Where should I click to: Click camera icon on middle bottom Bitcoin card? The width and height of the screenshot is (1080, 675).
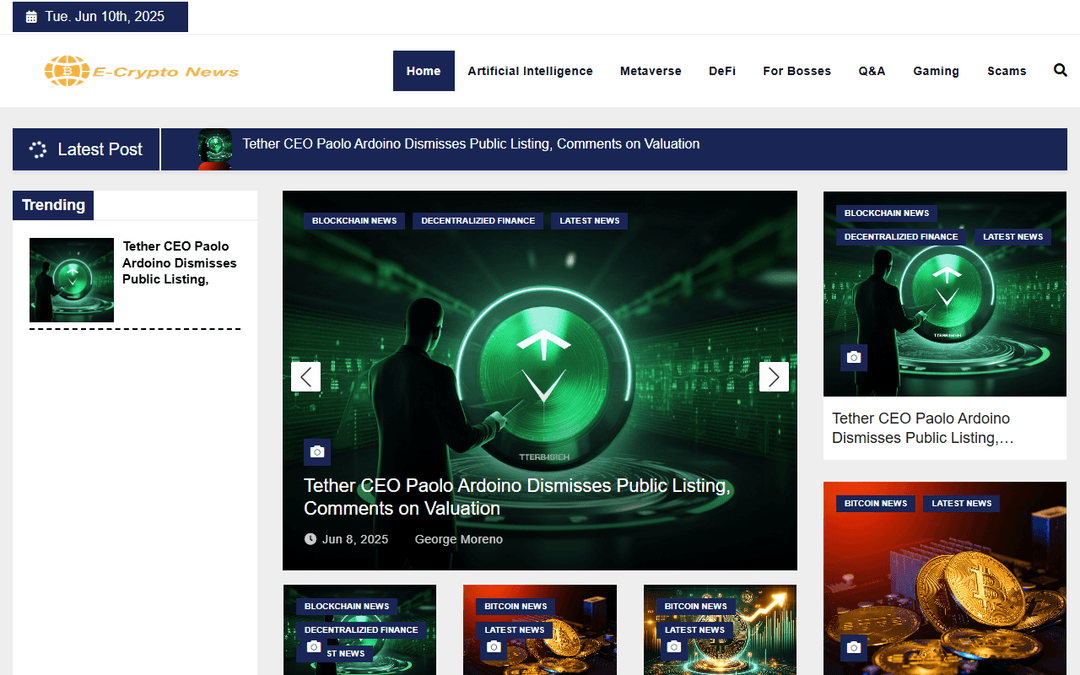tap(493, 647)
